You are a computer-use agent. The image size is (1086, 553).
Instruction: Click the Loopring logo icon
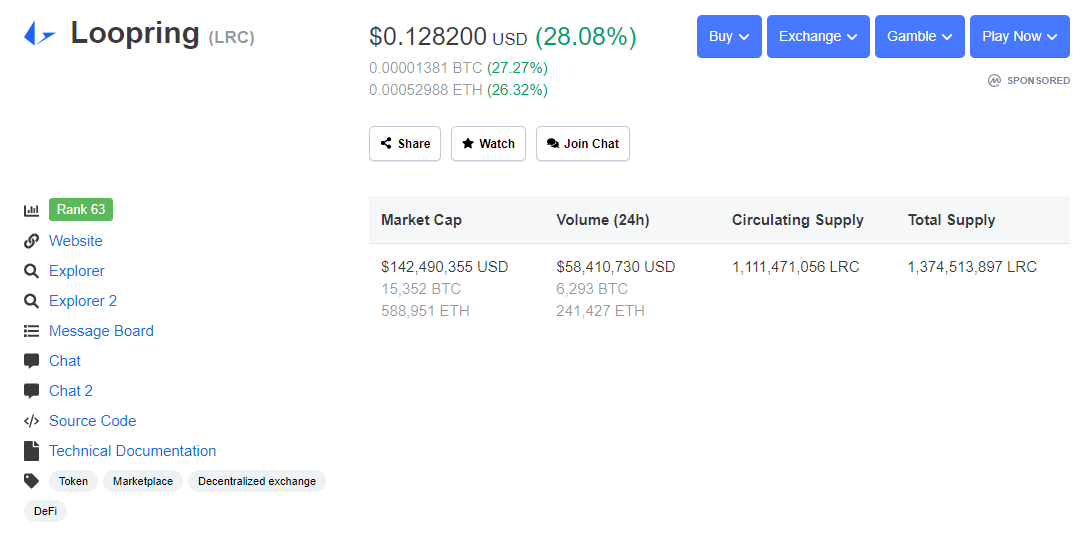pos(39,33)
